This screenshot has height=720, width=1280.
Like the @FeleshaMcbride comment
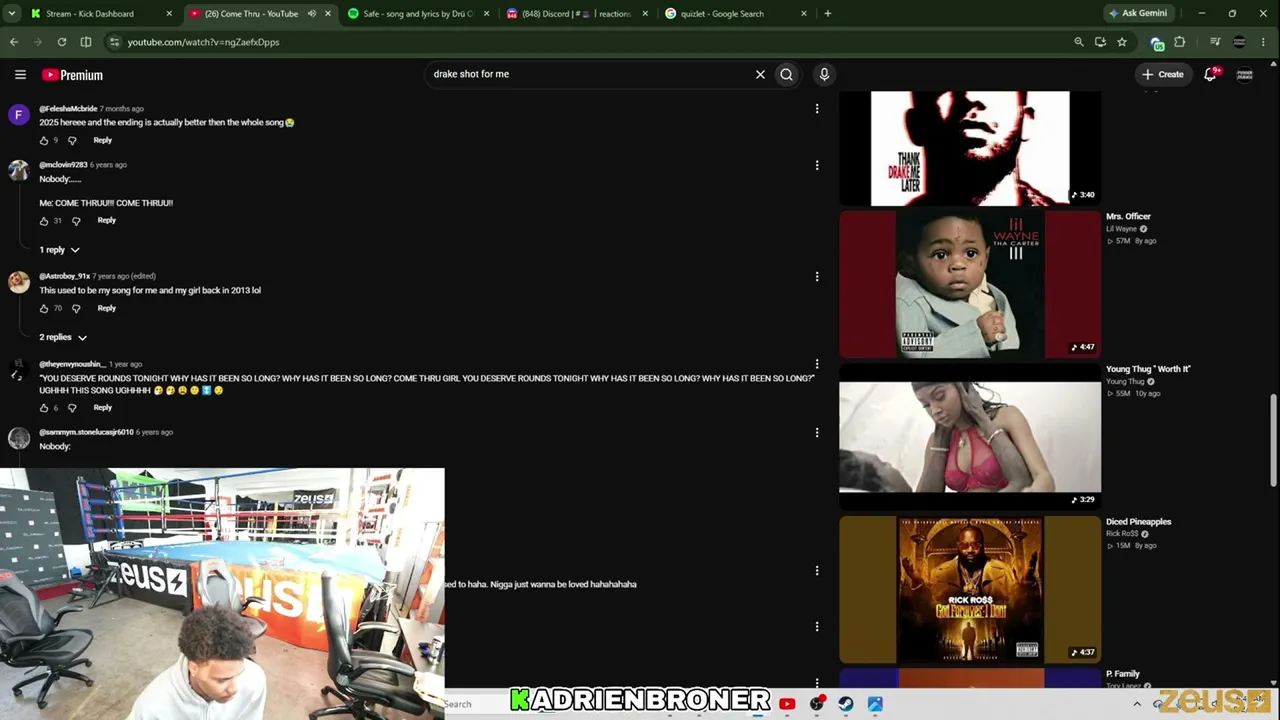44,141
